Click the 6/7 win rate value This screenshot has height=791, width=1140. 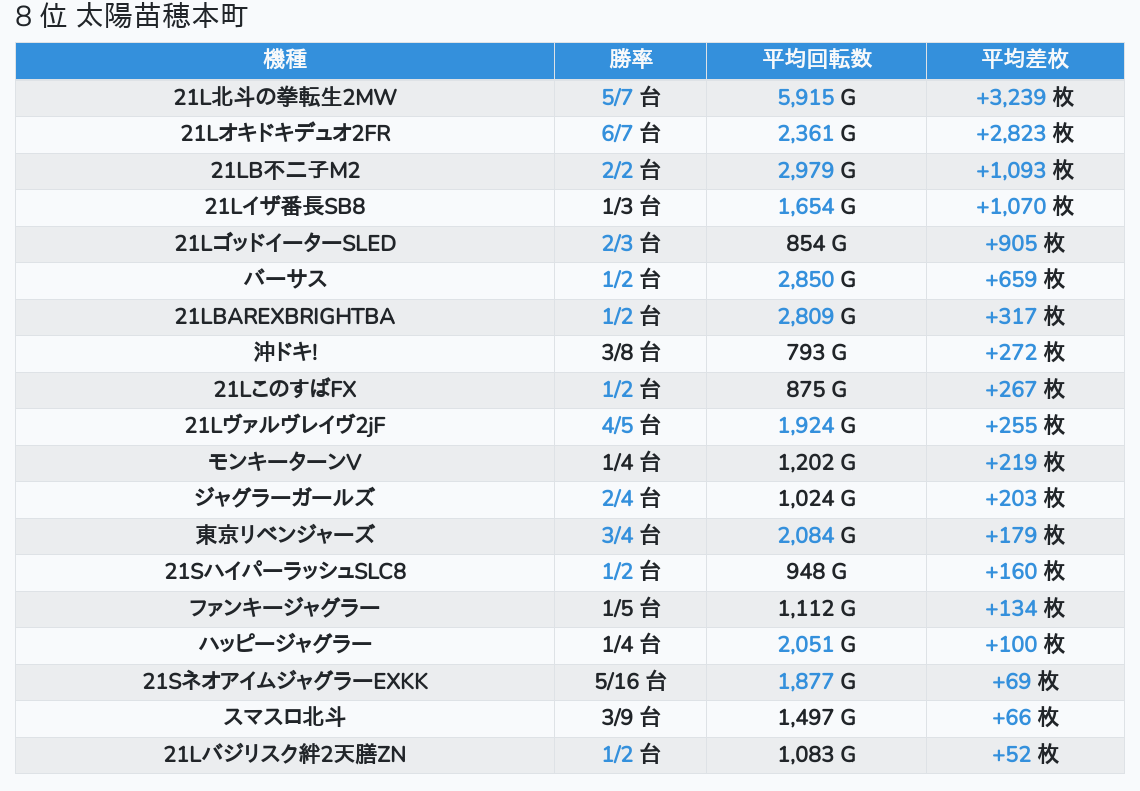(x=617, y=134)
